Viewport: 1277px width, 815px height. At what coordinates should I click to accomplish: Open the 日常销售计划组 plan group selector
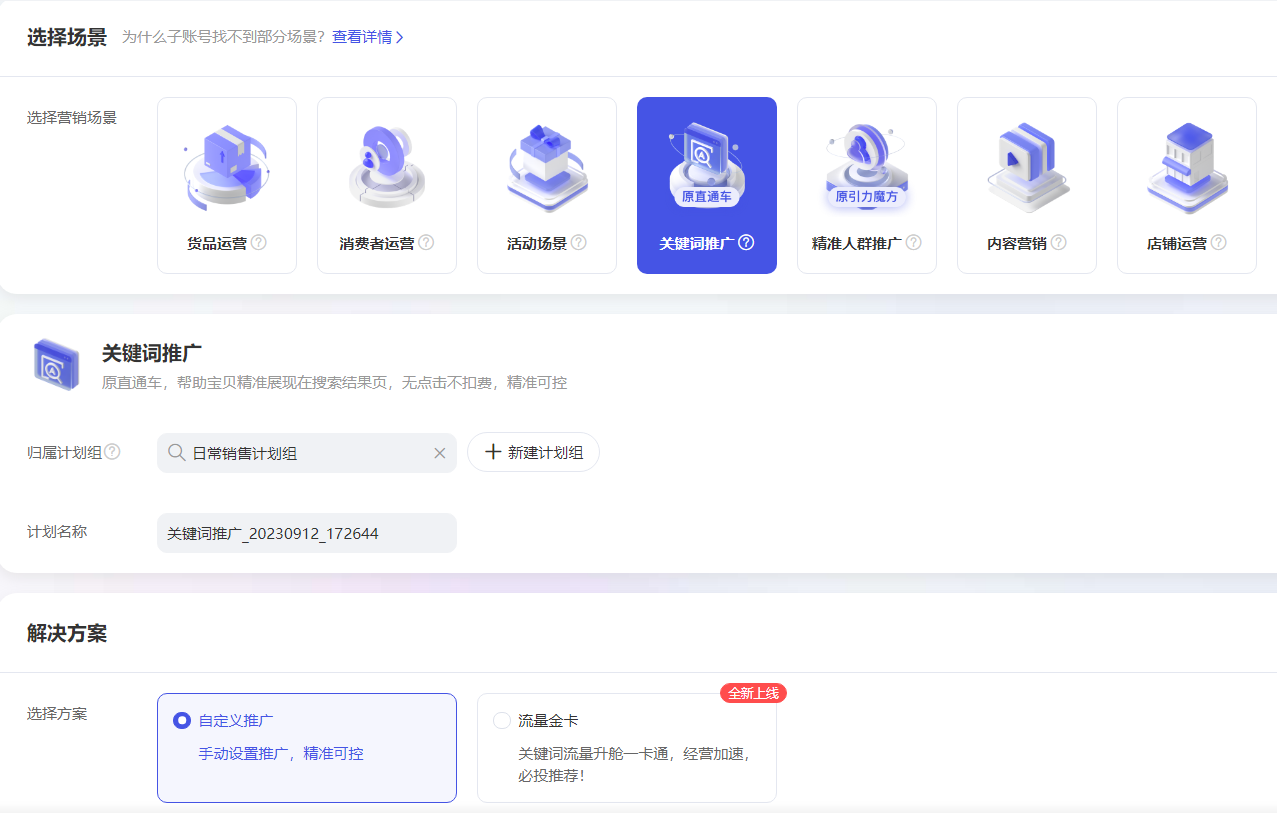(x=307, y=453)
